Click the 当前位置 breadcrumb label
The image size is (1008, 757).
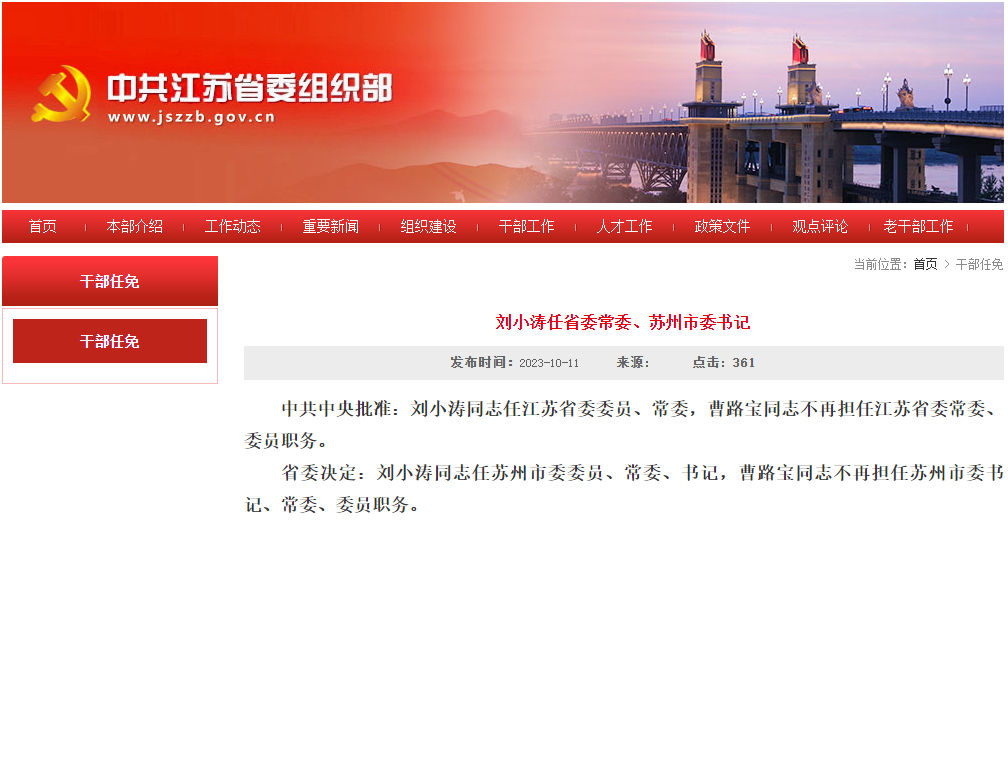880,264
